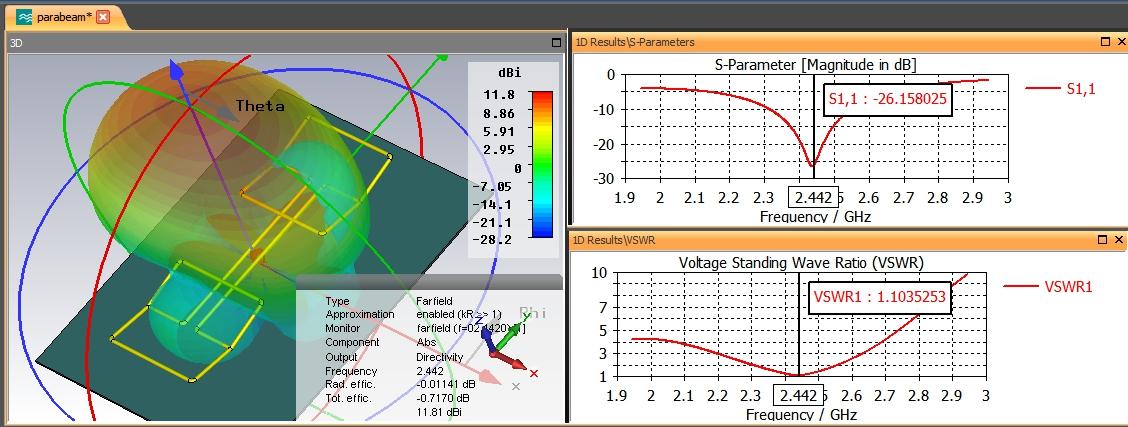Image resolution: width=1128 pixels, height=427 pixels.
Task: Click the 11.8 maximum color scale value
Action: tap(501, 95)
